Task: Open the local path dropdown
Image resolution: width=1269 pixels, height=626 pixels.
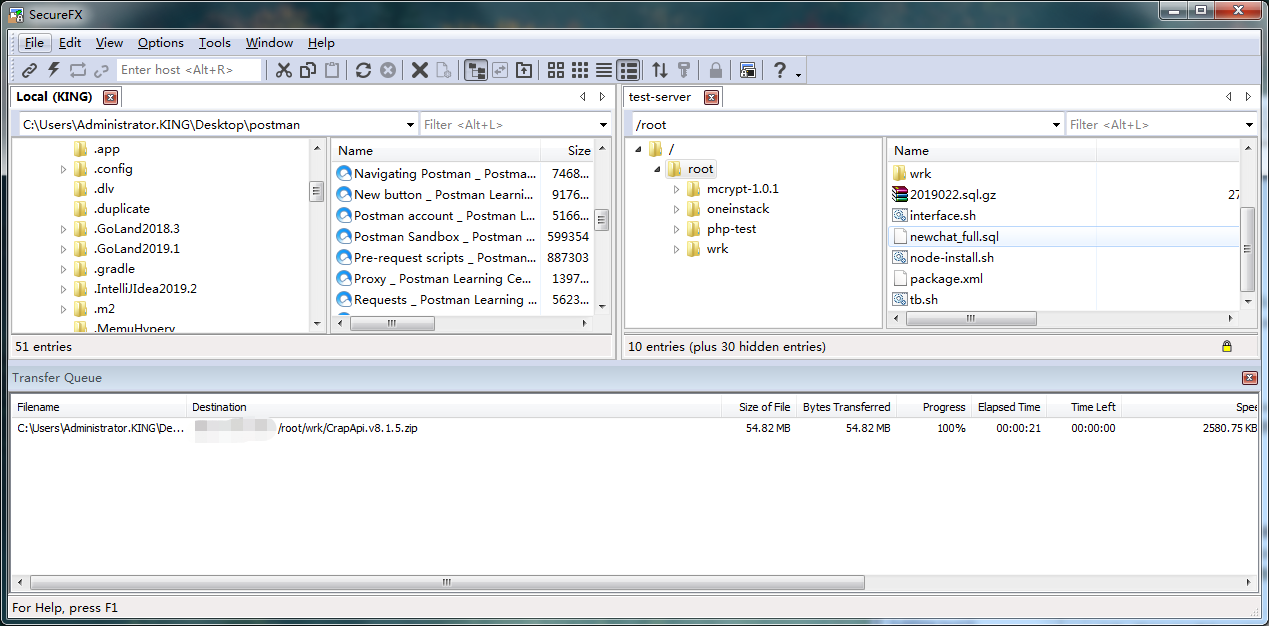Action: tap(411, 125)
